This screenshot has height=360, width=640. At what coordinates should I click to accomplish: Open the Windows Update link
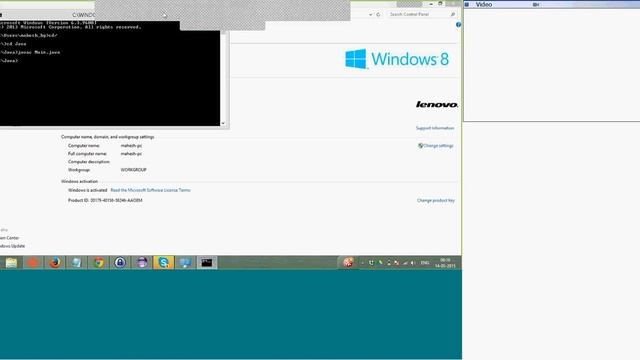coord(12,246)
